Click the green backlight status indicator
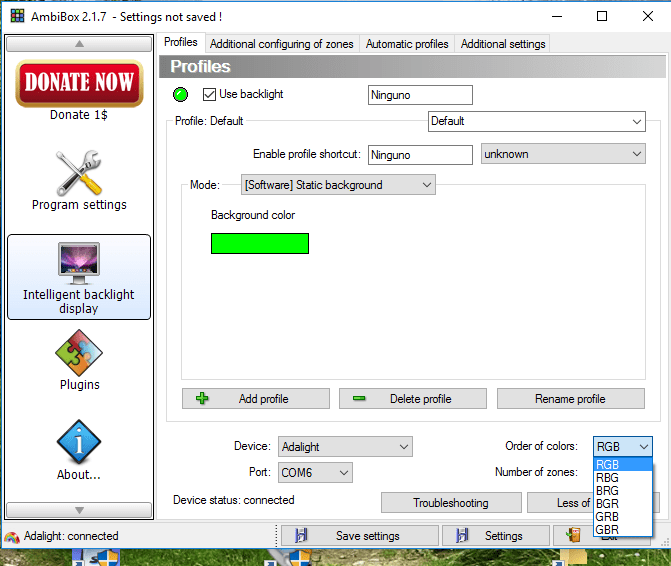 coord(180,95)
